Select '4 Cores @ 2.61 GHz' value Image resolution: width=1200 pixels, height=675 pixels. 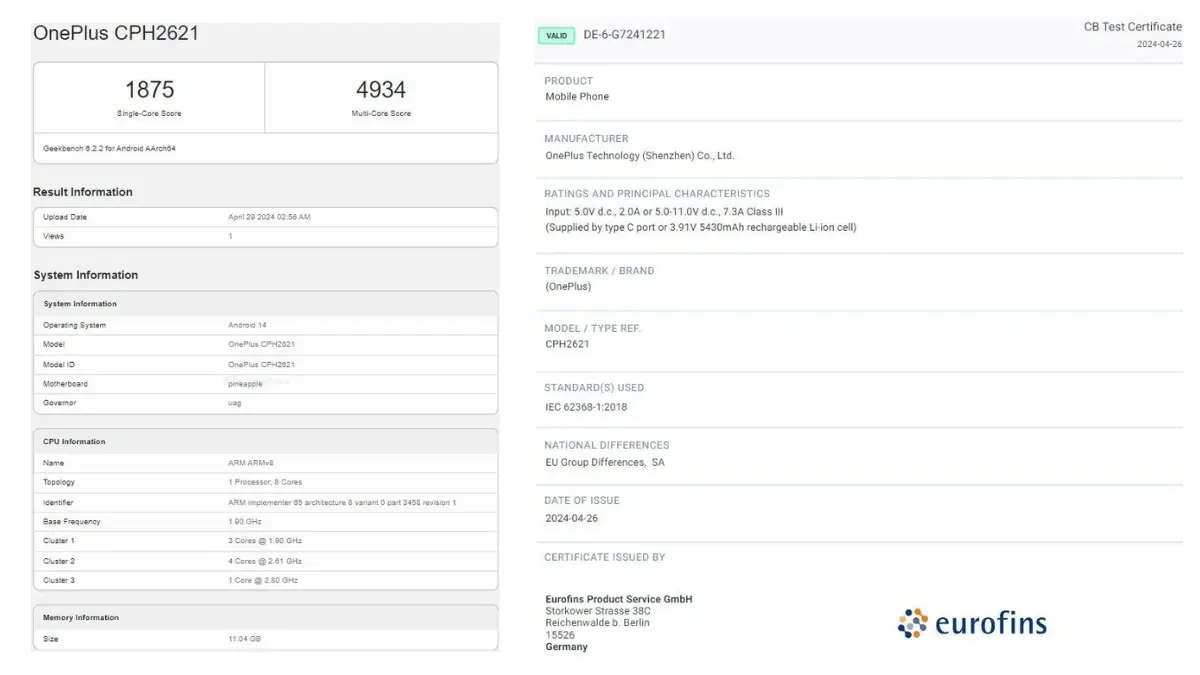(x=265, y=561)
